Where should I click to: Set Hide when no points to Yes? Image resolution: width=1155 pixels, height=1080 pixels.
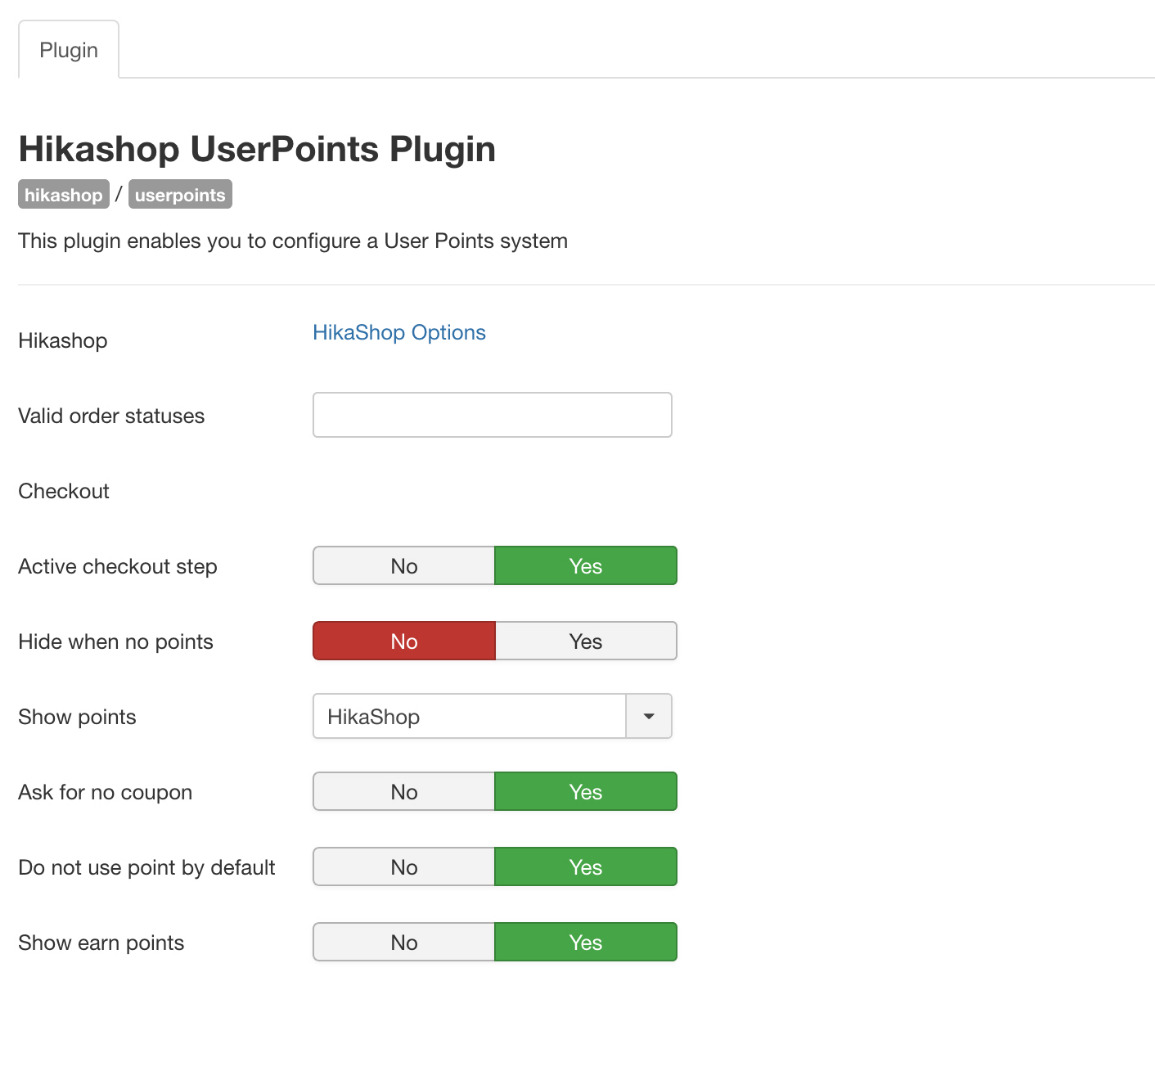coord(585,641)
